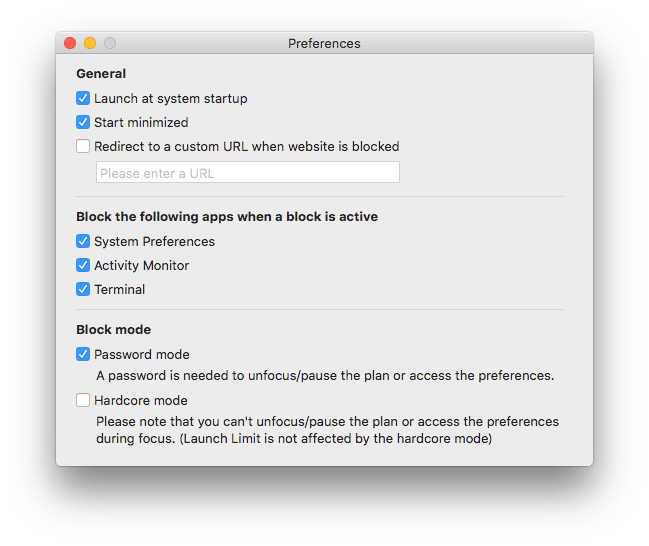
Task: Enable redirect to a custom URL checkbox
Action: pos(83,146)
